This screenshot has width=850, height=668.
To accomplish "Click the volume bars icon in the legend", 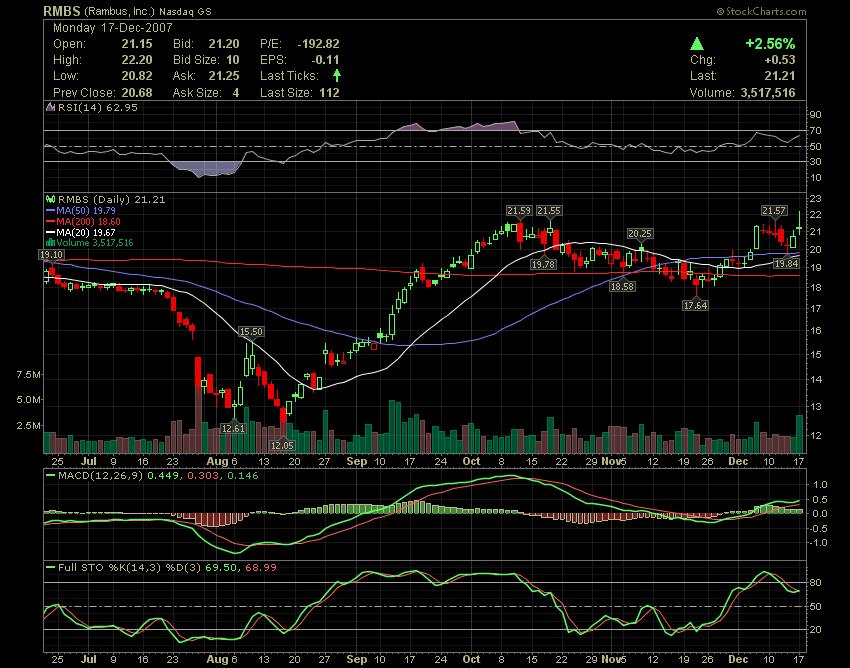I will click(51, 242).
